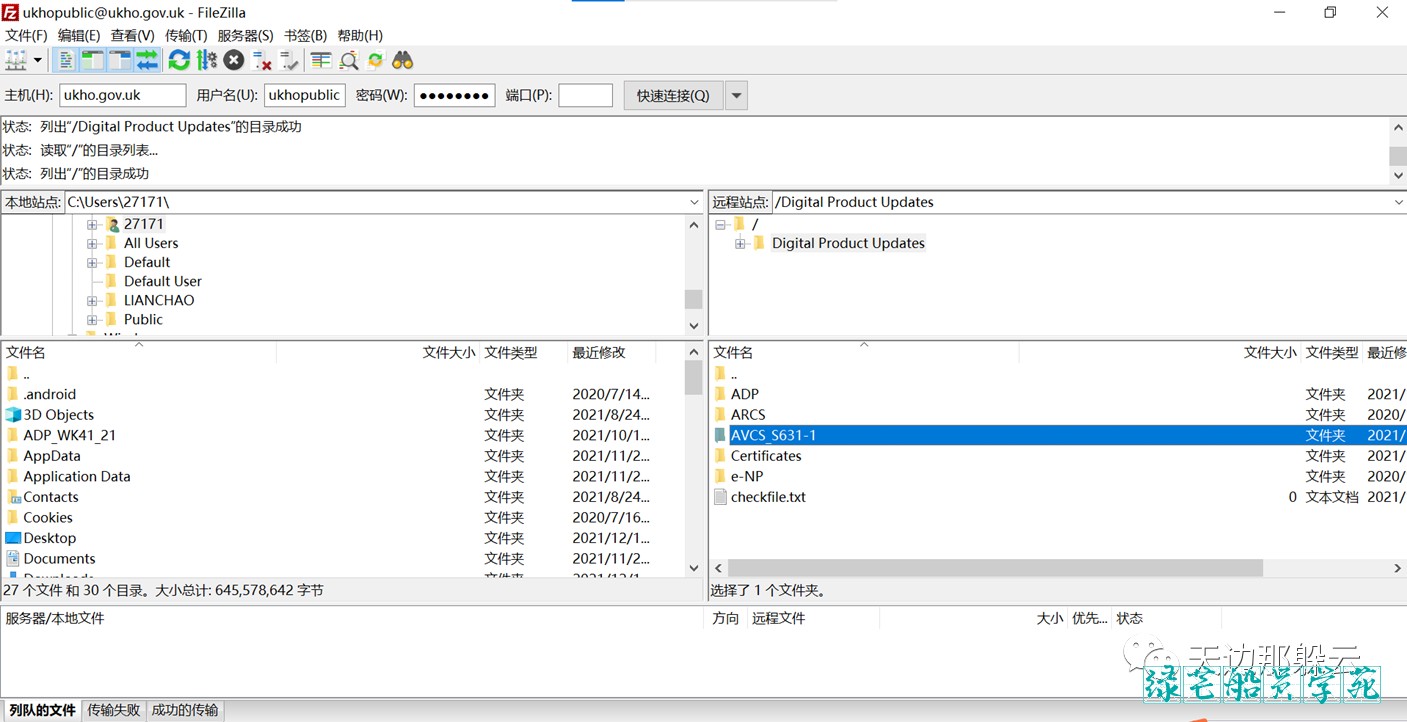The height and width of the screenshot is (722, 1407).
Task: Search for files recursively with binoculars
Action: tap(403, 61)
